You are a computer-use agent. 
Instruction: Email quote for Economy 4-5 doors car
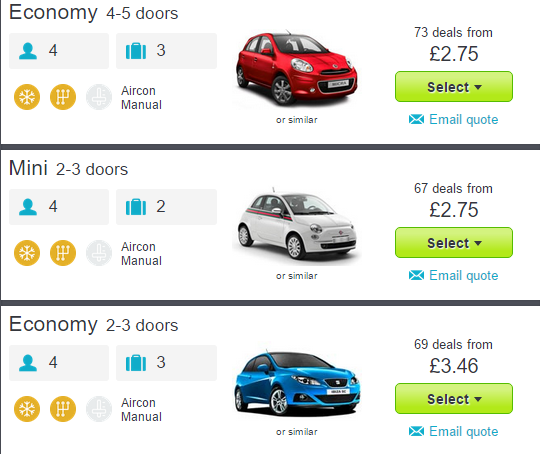454,120
